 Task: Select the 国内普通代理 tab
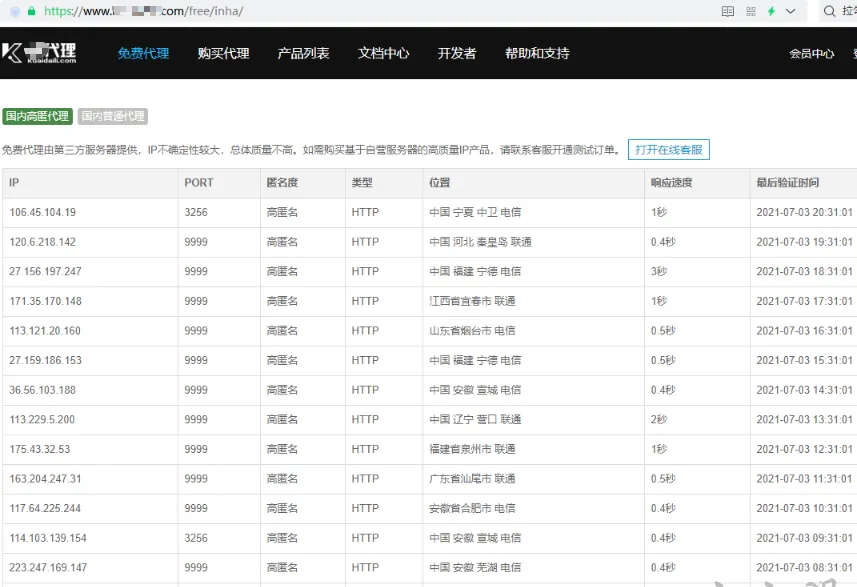(113, 116)
